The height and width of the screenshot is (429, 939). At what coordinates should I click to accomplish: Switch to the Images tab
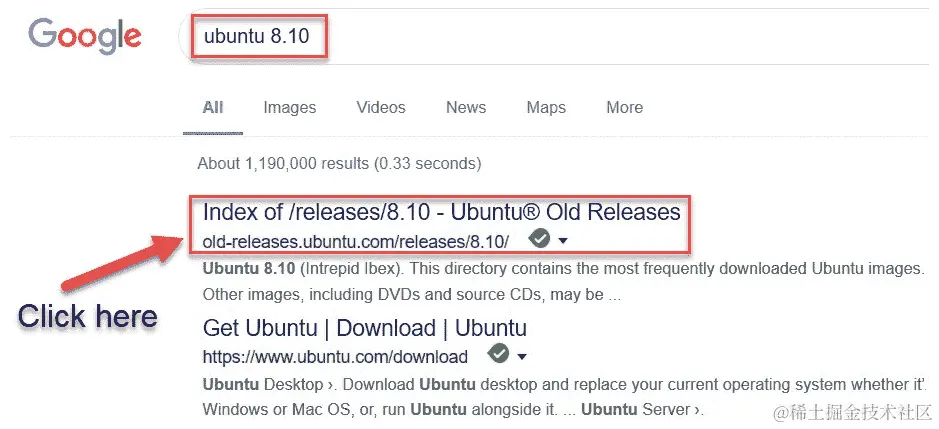289,108
